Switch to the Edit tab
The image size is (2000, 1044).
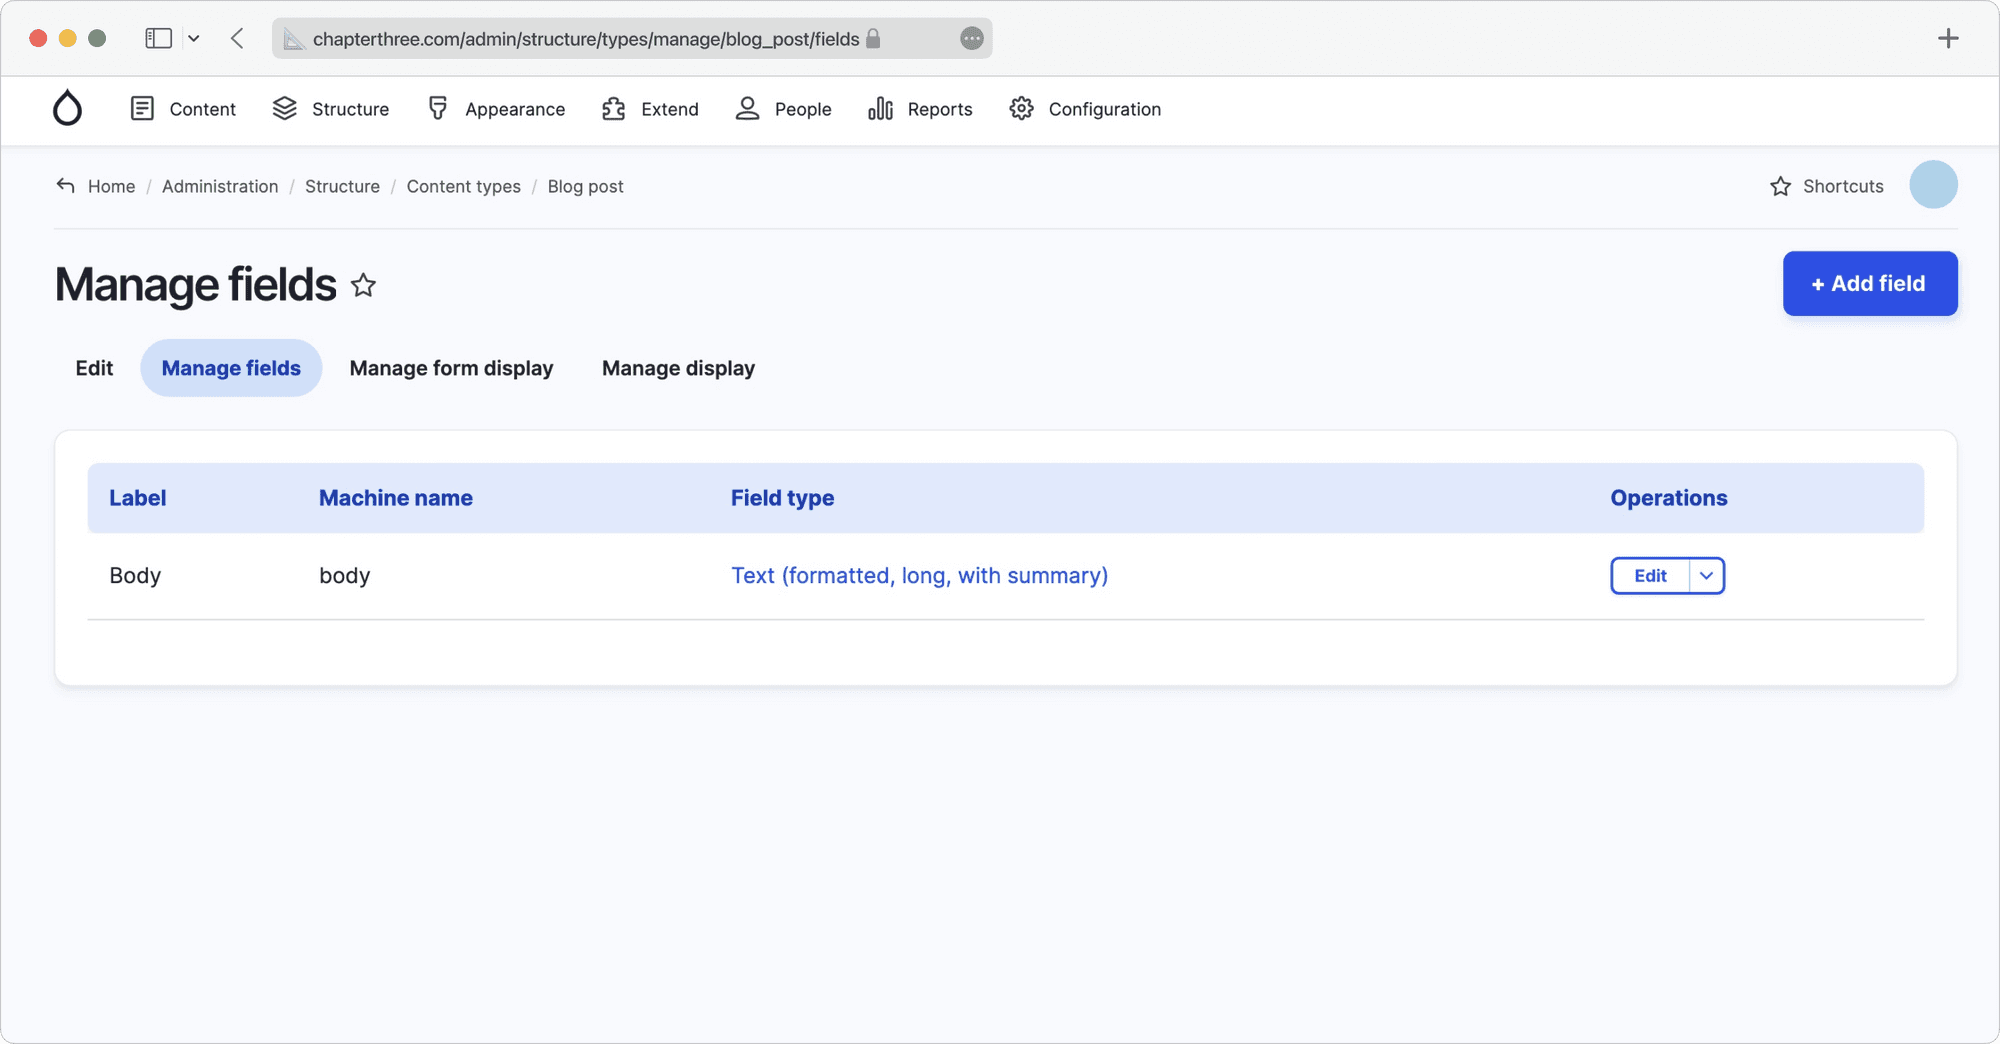pyautogui.click(x=94, y=368)
